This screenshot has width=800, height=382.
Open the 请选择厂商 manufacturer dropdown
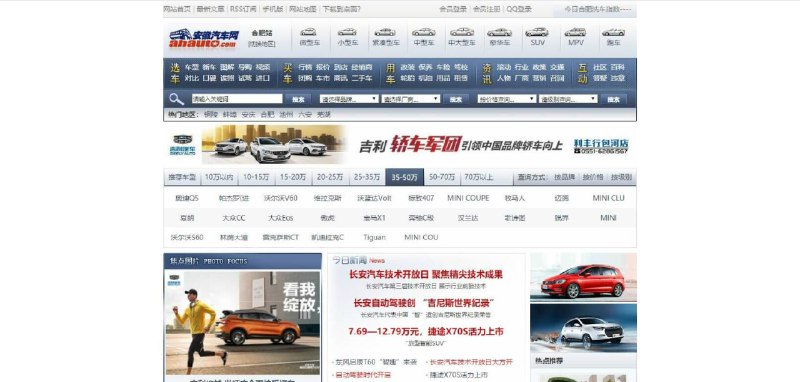pos(411,99)
